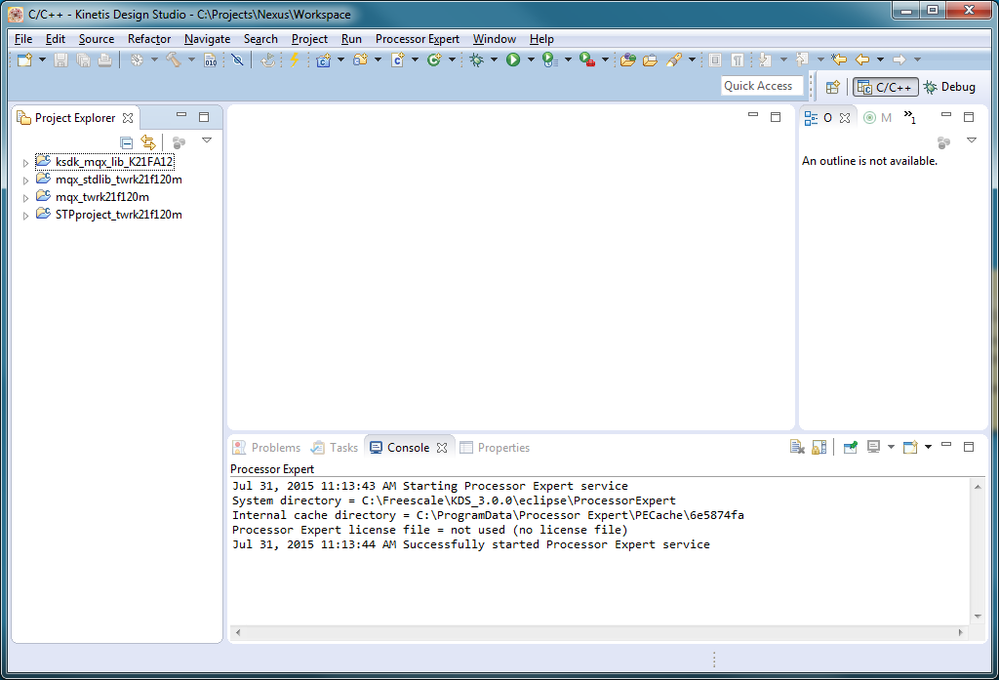The width and height of the screenshot is (999, 680).
Task: Click the New C/C++ Project icon
Action: tap(324, 60)
